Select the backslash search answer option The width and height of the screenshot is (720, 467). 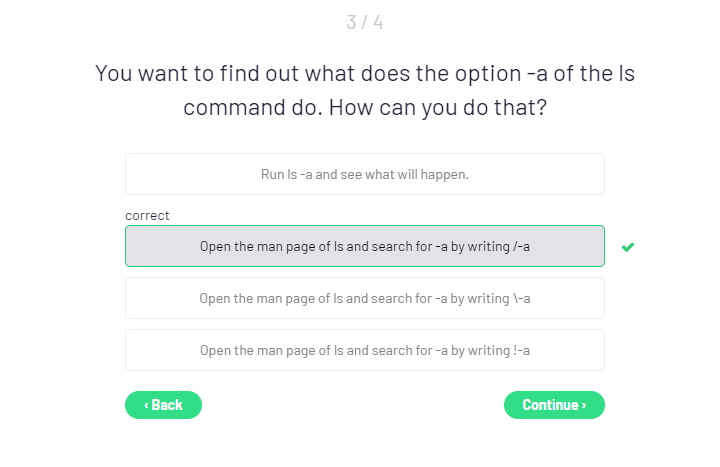364,298
